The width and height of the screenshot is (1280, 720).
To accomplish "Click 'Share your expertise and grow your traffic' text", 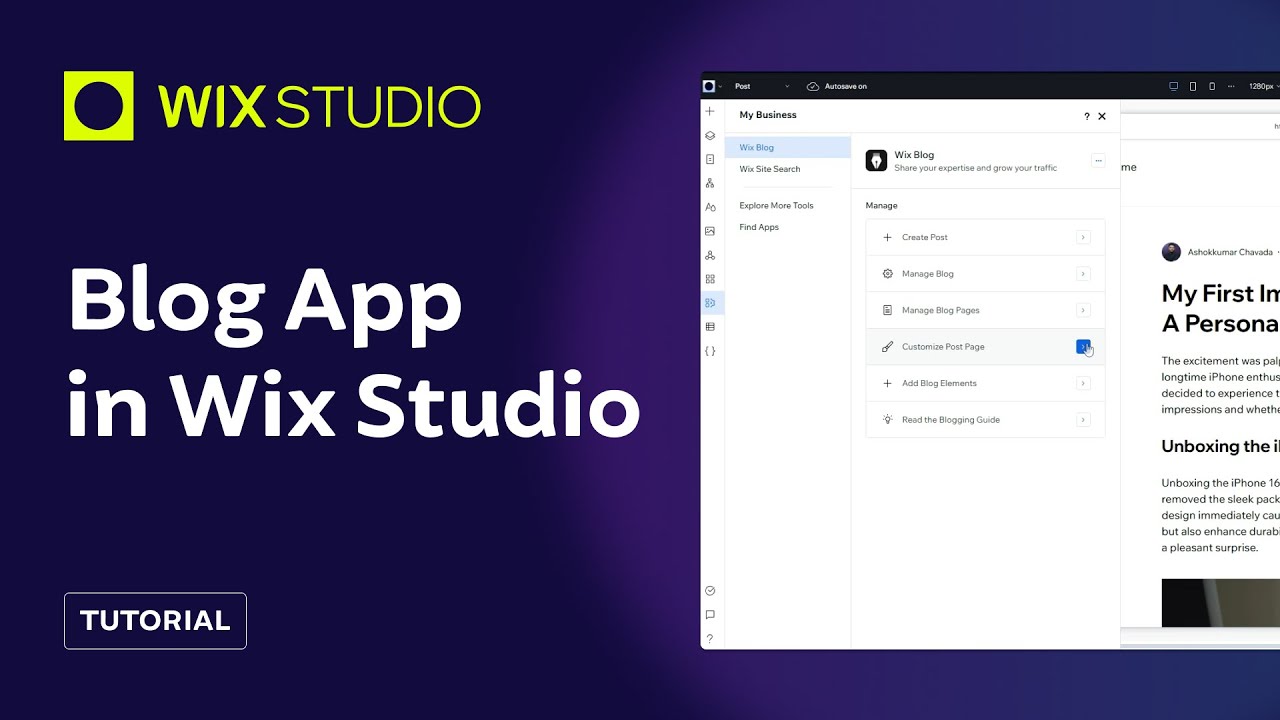I will point(976,168).
